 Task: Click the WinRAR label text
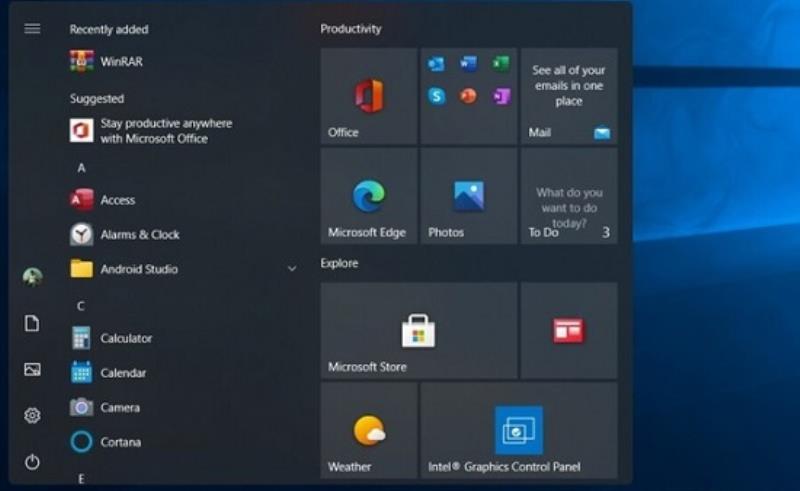[x=121, y=62]
